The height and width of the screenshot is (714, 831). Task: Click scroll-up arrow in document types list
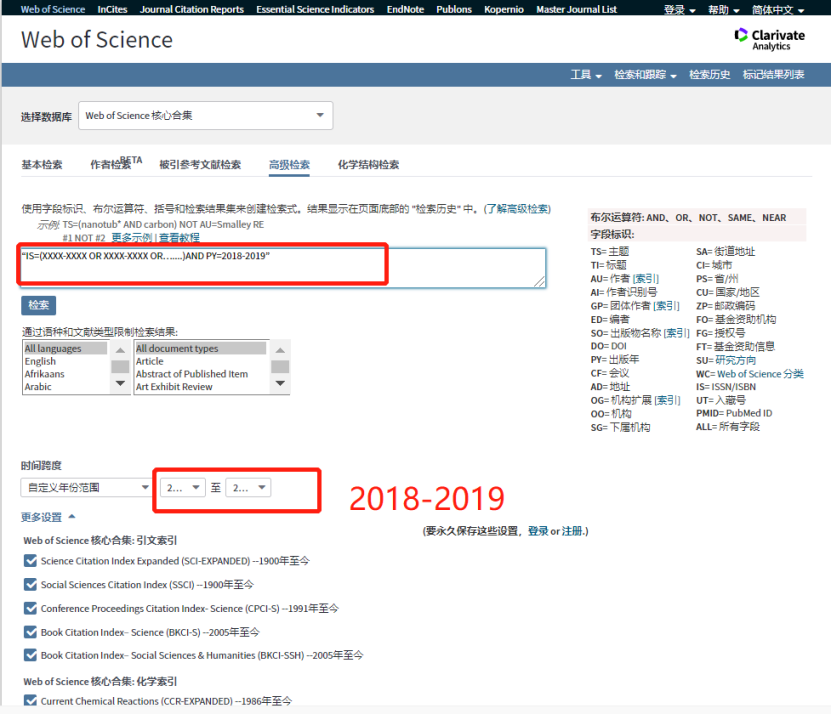coord(280,350)
